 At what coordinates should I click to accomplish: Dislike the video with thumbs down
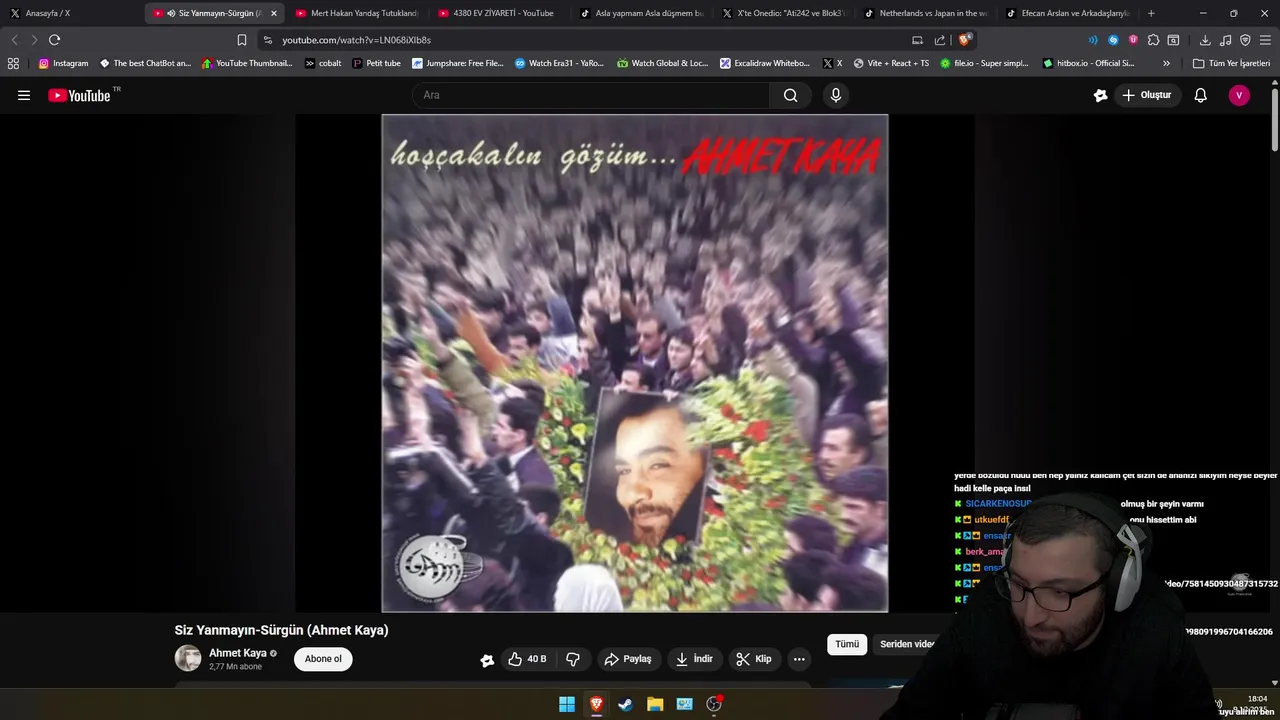573,659
